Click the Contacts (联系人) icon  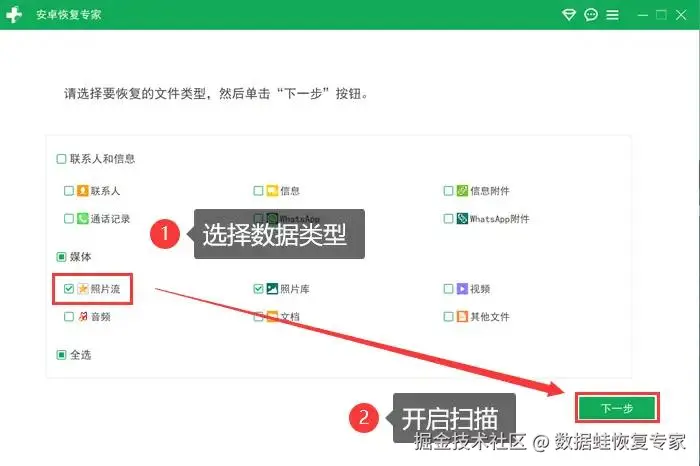tap(83, 191)
